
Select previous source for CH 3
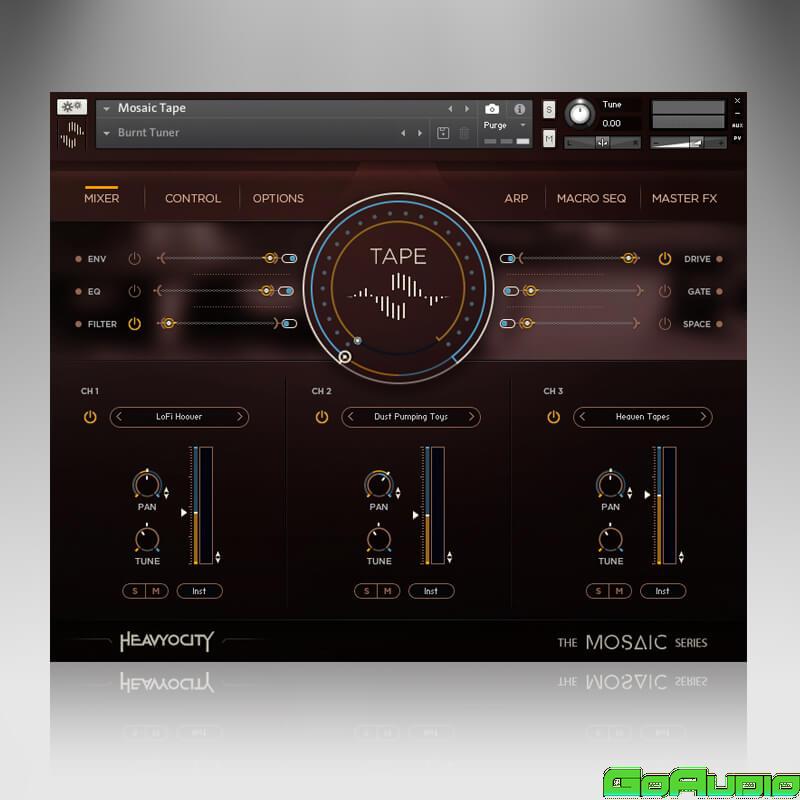tap(582, 417)
